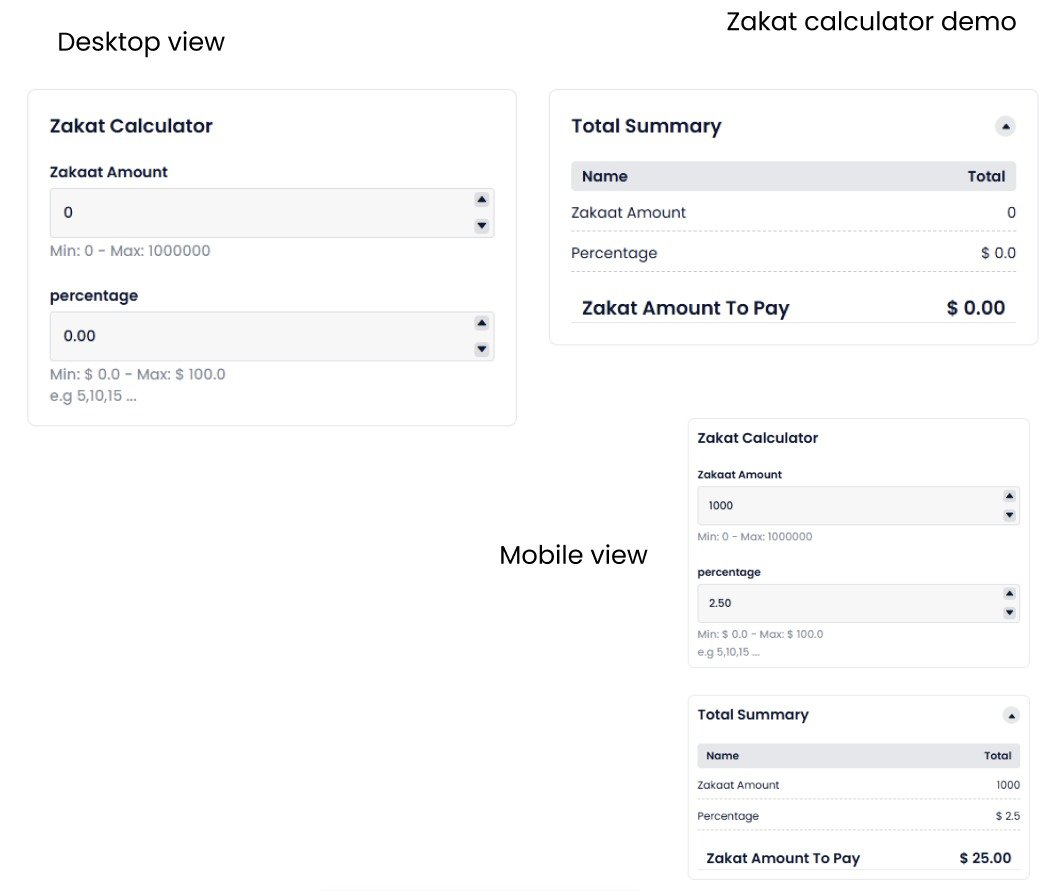Focus the desktop percentage field showing 0.00
This screenshot has height=891, width=1047.
[260, 336]
